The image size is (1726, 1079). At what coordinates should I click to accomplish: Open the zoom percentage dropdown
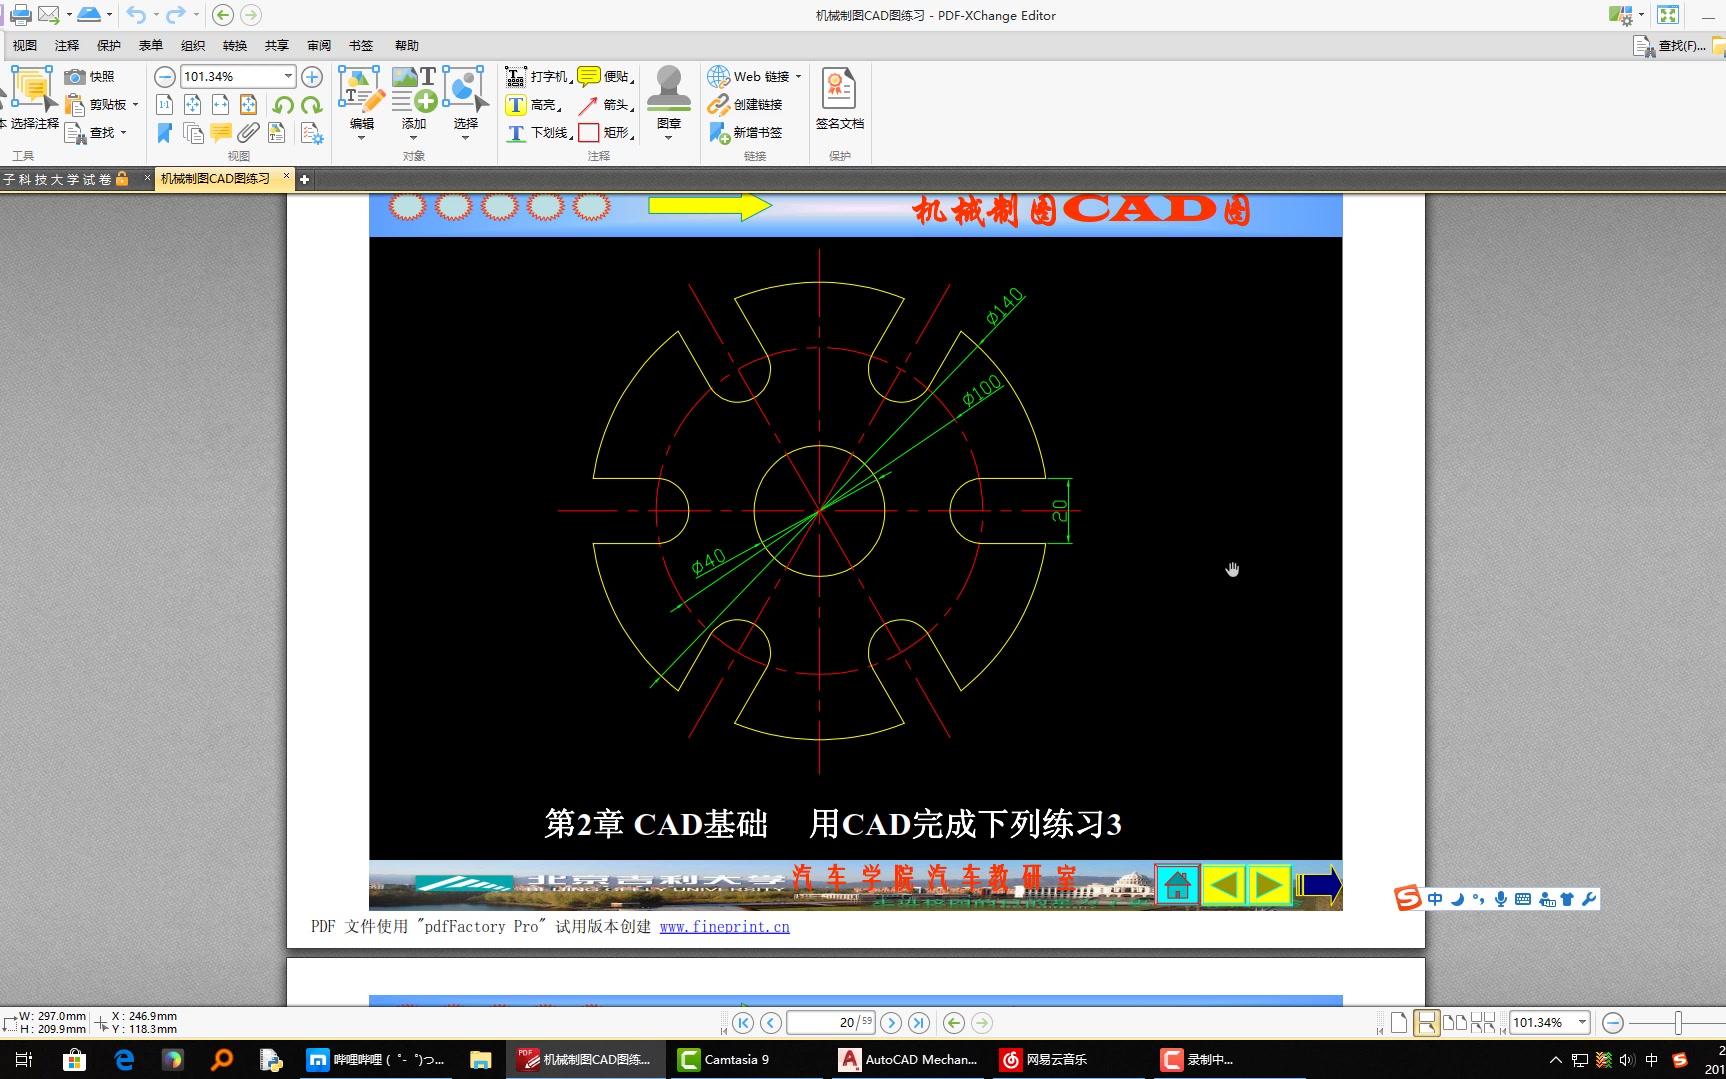(x=288, y=76)
